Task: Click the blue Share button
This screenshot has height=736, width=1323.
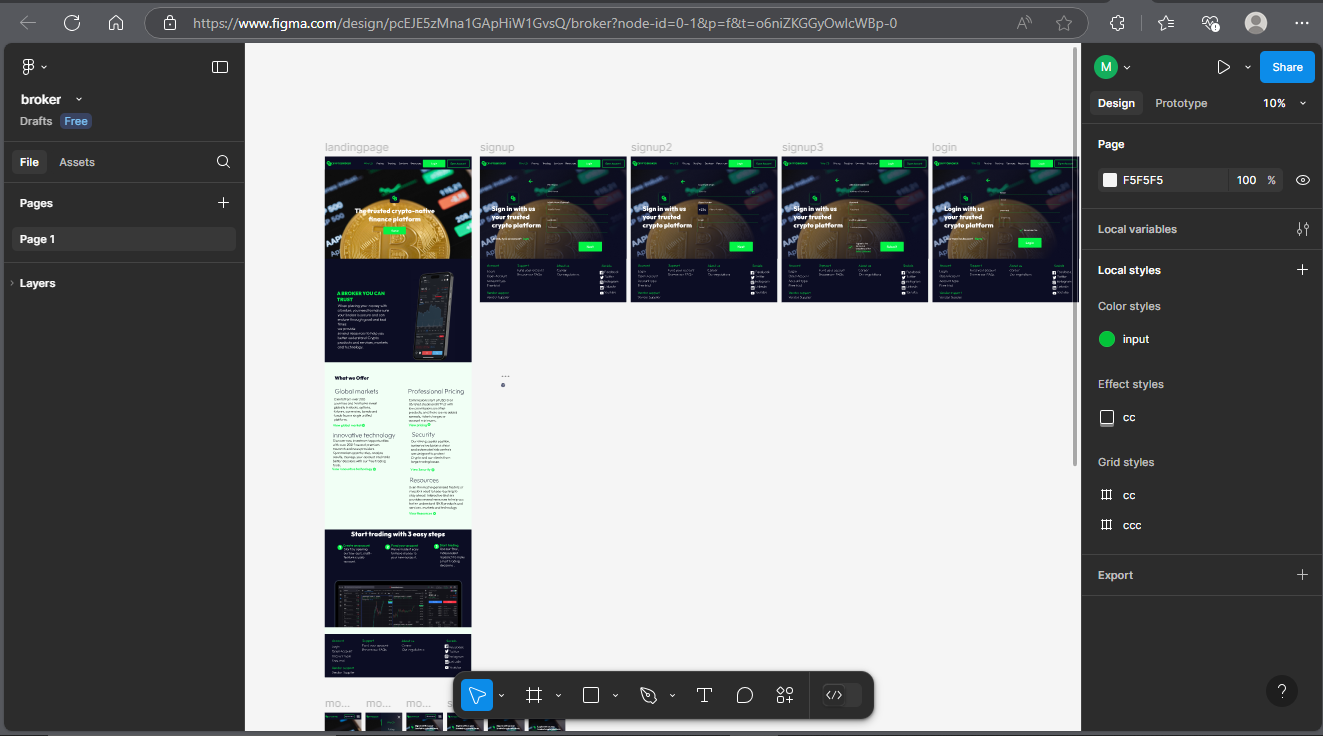Action: pos(1287,67)
